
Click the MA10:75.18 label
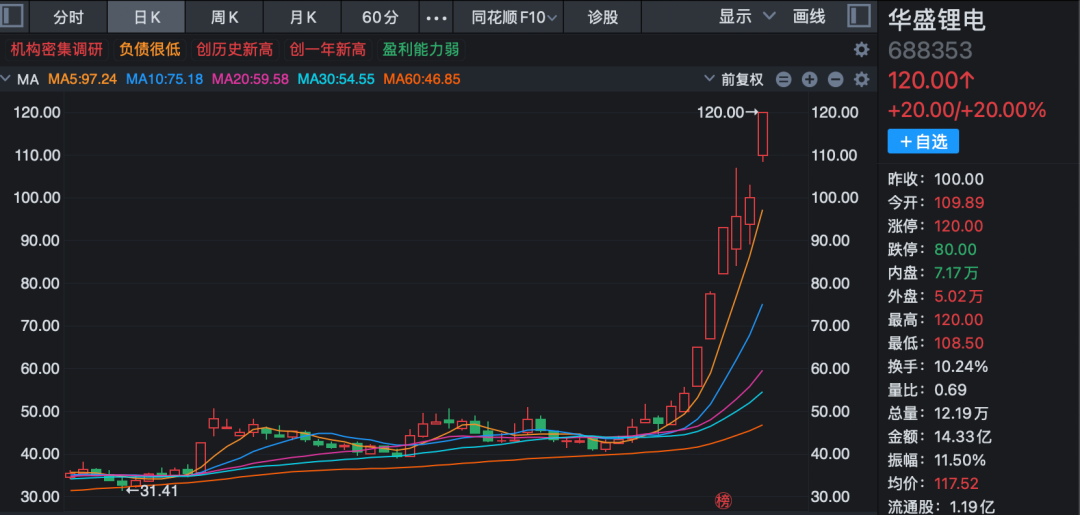165,80
